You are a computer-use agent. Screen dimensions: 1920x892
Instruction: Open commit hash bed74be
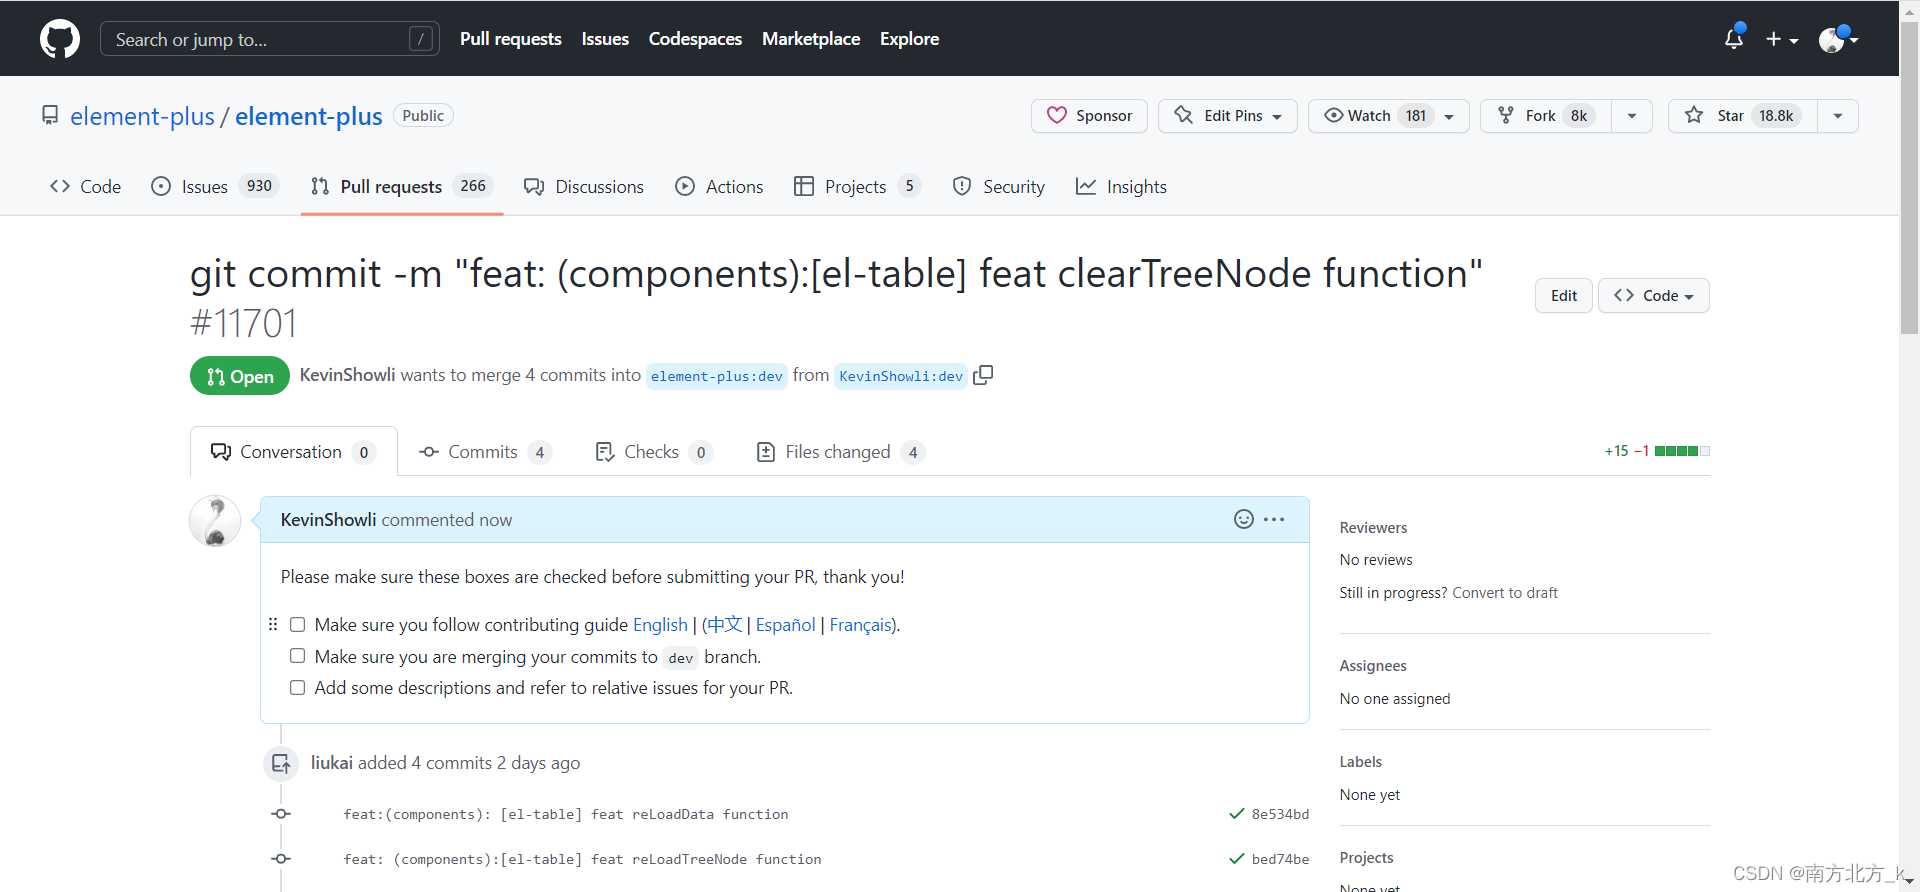tap(1280, 859)
